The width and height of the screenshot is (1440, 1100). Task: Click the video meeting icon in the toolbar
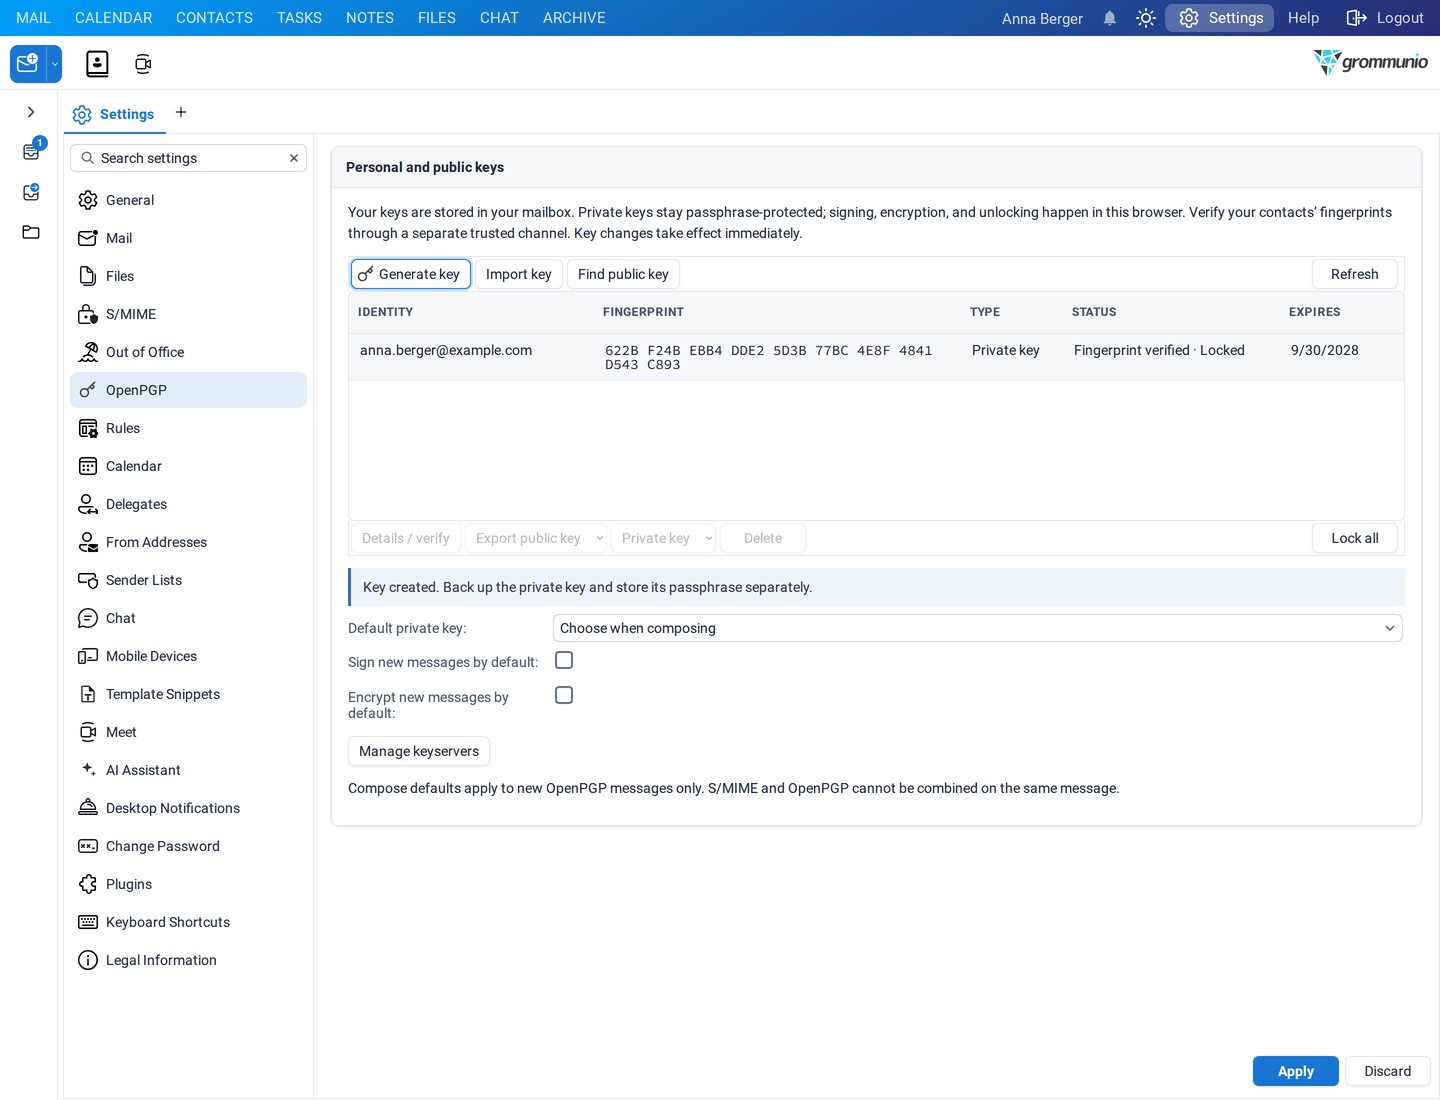[x=143, y=64]
